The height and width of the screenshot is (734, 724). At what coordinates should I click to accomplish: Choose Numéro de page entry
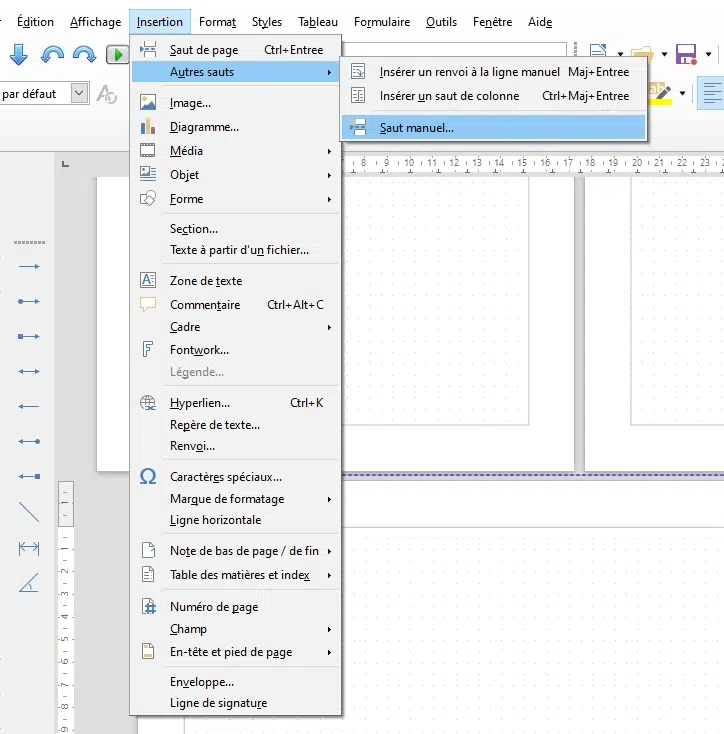235,607
